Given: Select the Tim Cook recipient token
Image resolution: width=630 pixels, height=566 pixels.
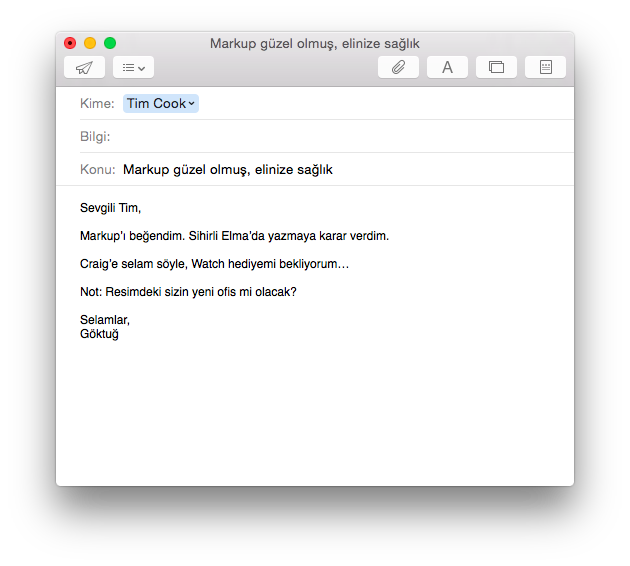Looking at the screenshot, I should (155, 103).
